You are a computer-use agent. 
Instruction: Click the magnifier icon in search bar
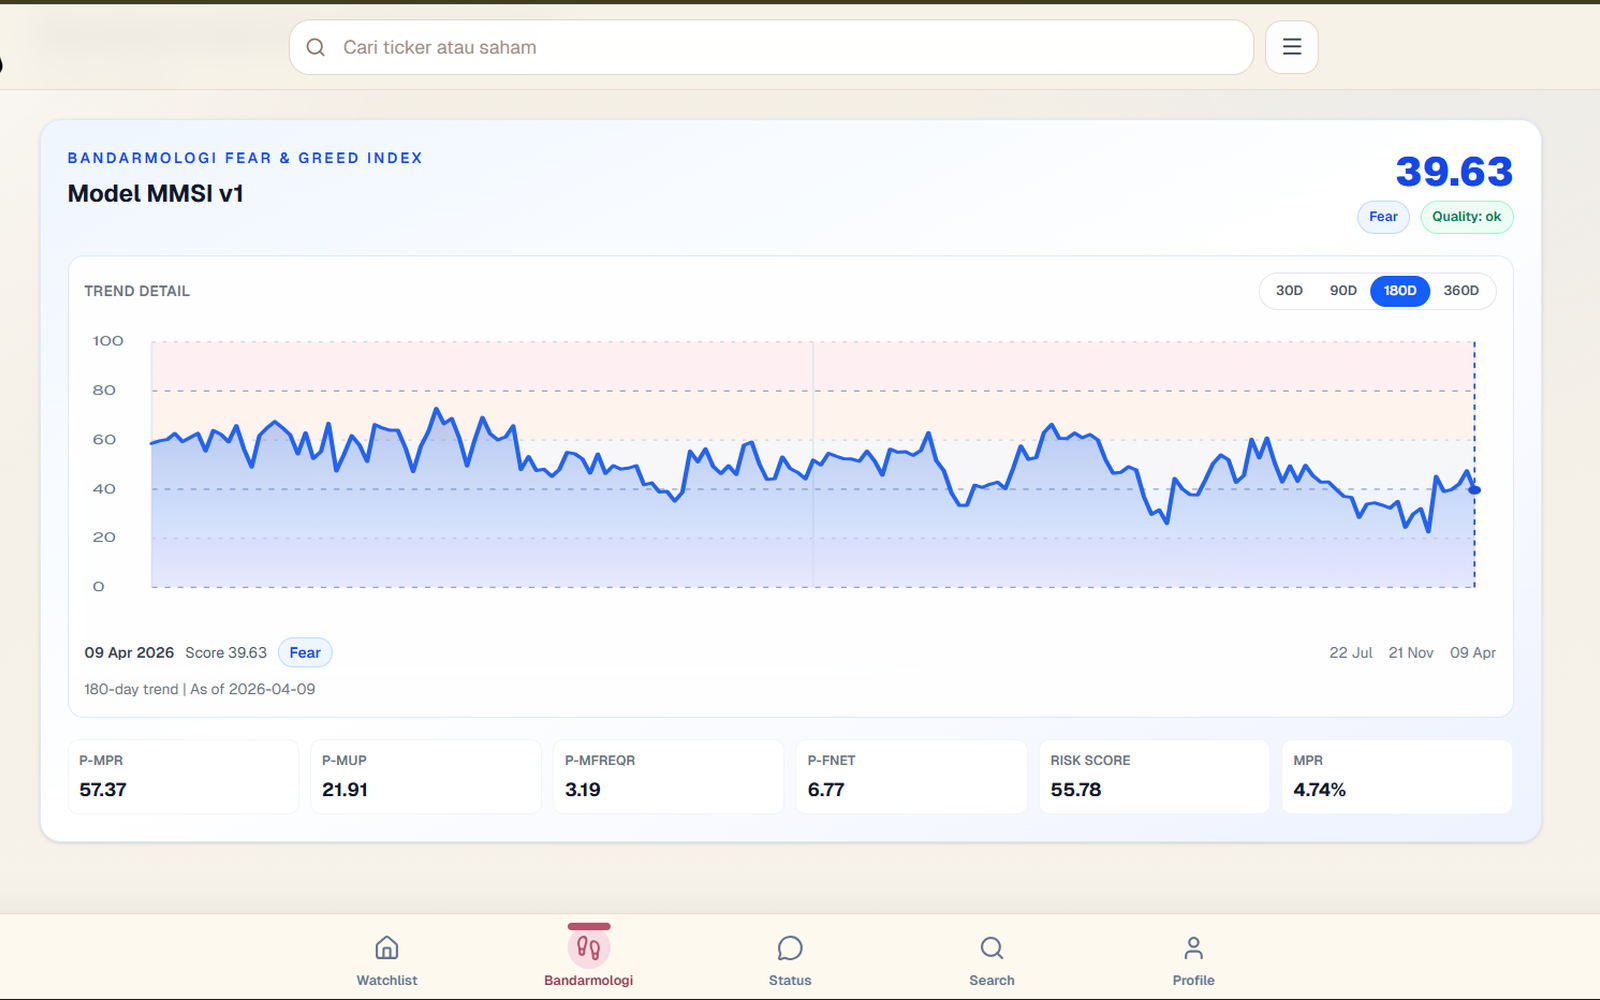coord(316,47)
